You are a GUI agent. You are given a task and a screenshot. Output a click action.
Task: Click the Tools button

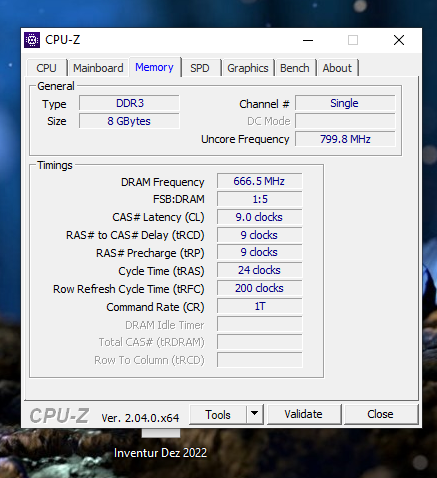pos(218,415)
